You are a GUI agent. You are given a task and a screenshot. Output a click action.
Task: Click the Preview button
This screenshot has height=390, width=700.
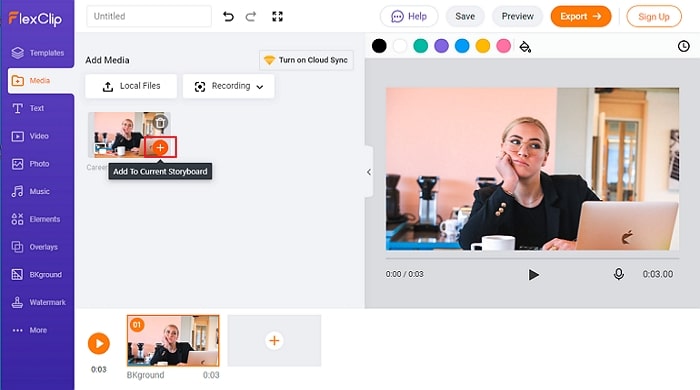pyautogui.click(x=517, y=17)
